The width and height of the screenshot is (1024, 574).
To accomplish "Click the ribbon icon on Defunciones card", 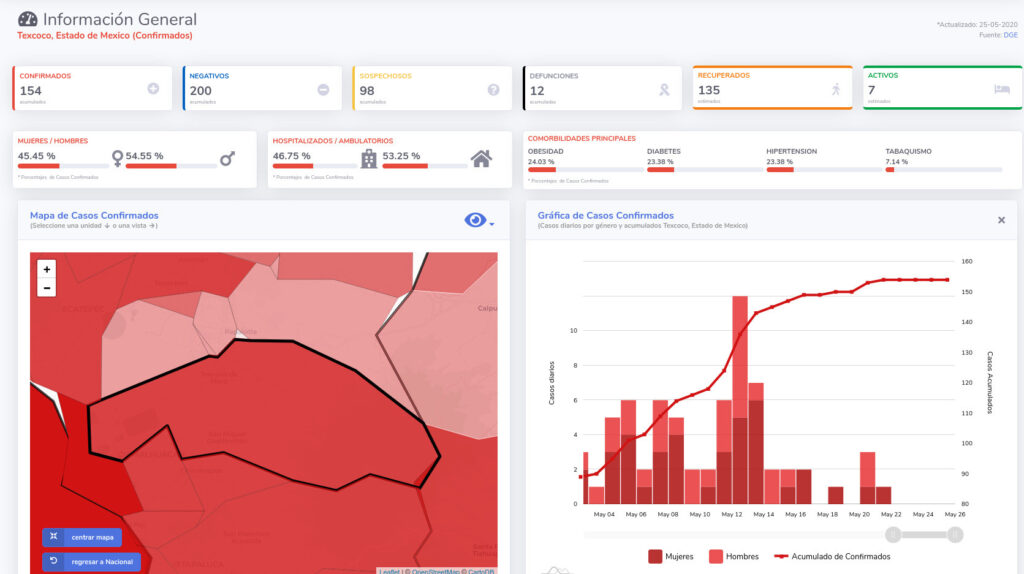I will (663, 90).
